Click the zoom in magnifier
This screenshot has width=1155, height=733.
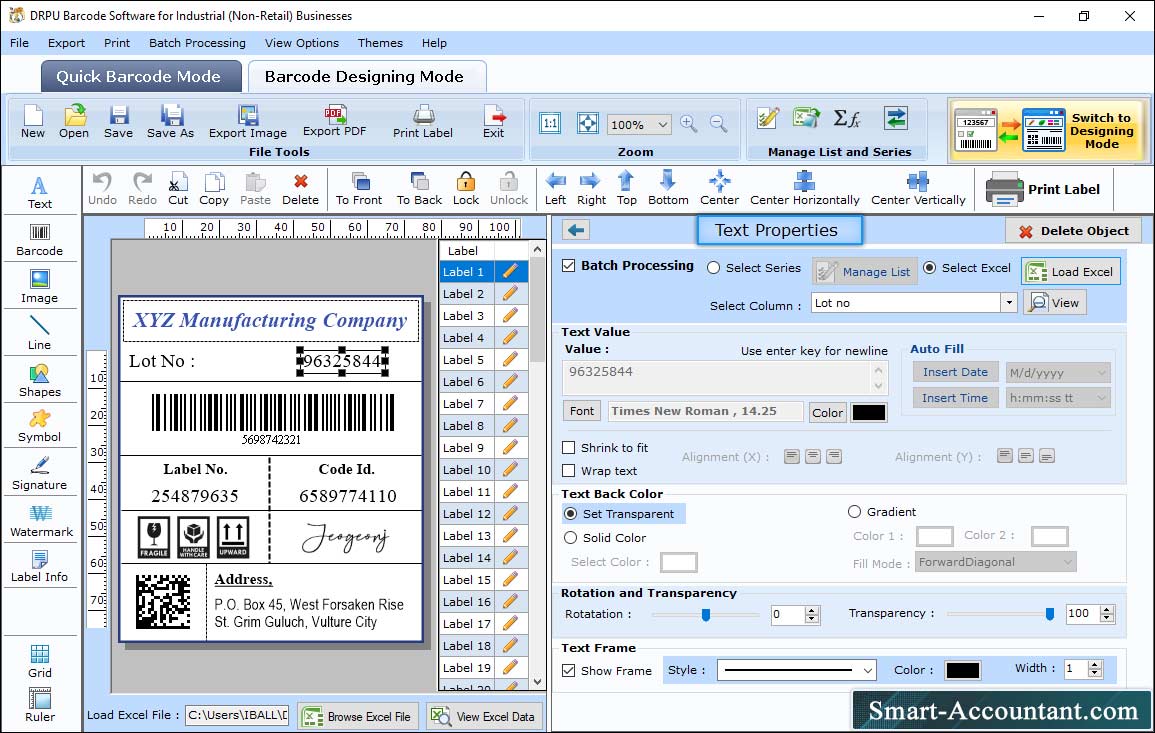pos(689,124)
